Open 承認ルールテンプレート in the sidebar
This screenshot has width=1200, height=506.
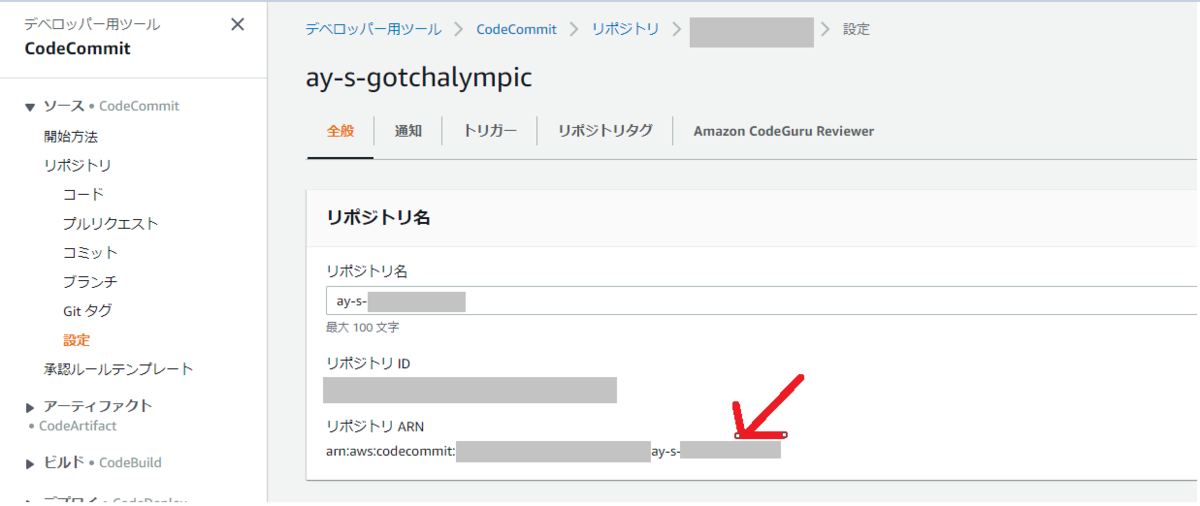(118, 369)
